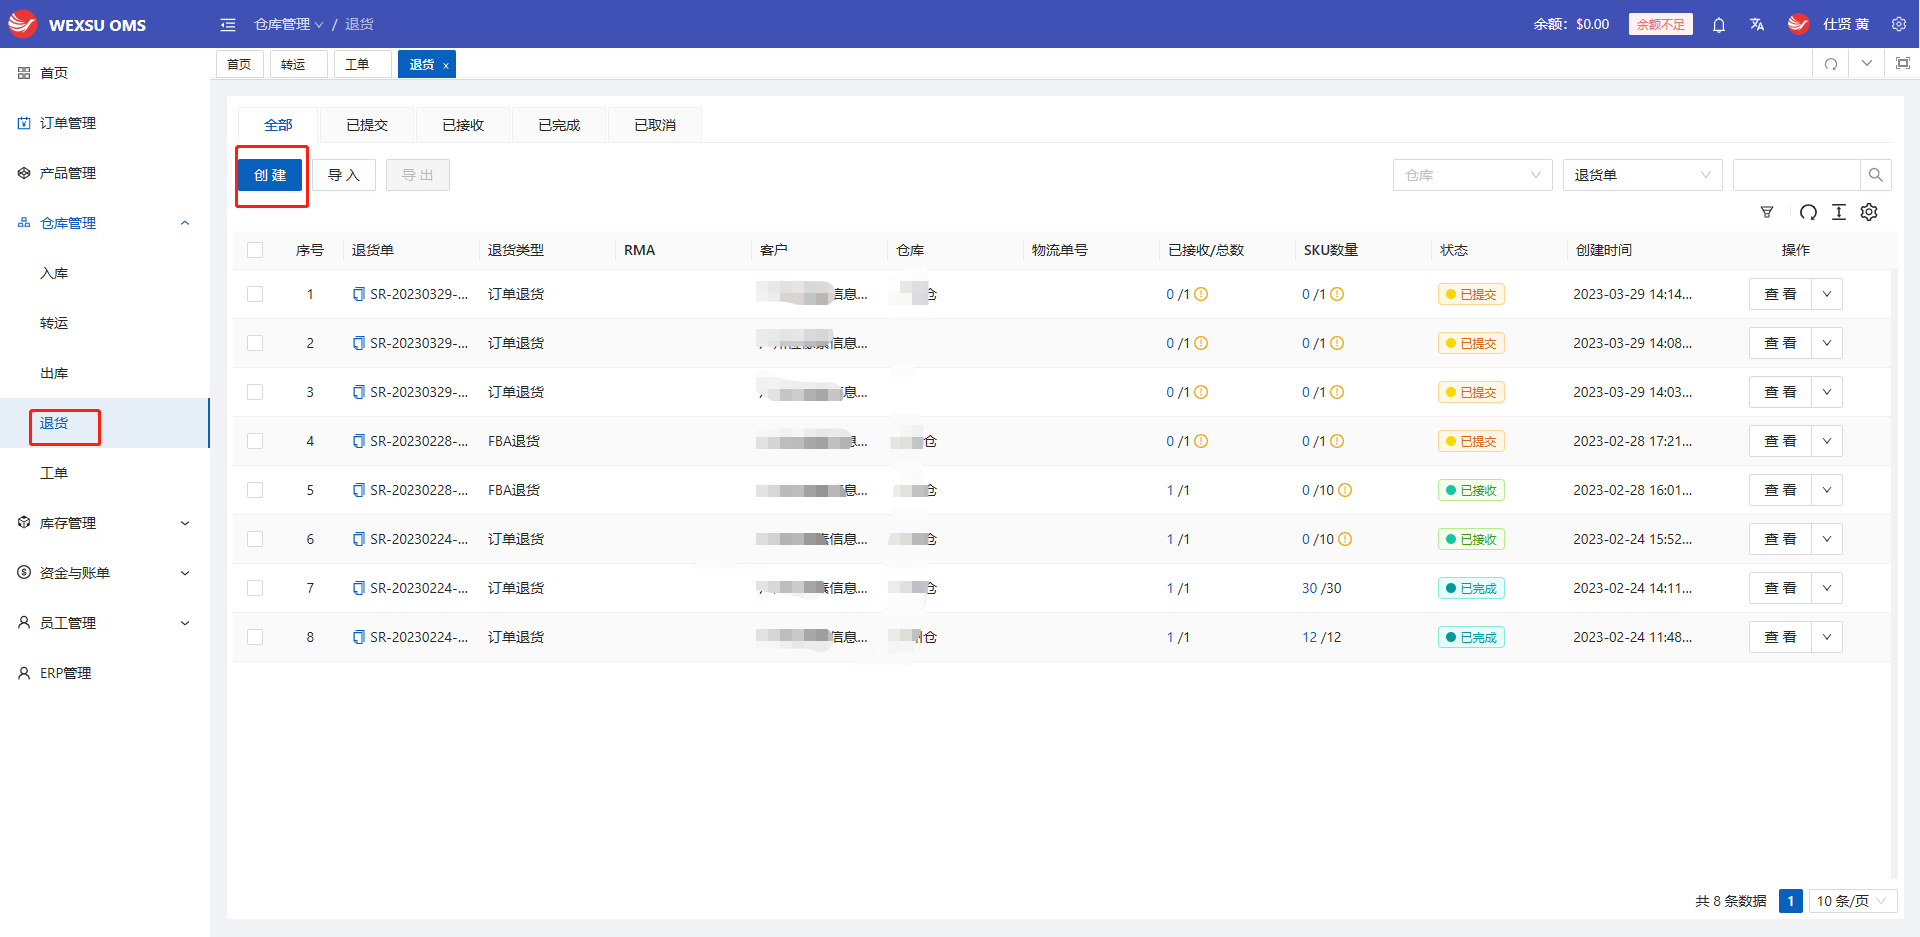1920x937 pixels.
Task: Open ERP管理 in the sidebar
Action: (x=105, y=673)
